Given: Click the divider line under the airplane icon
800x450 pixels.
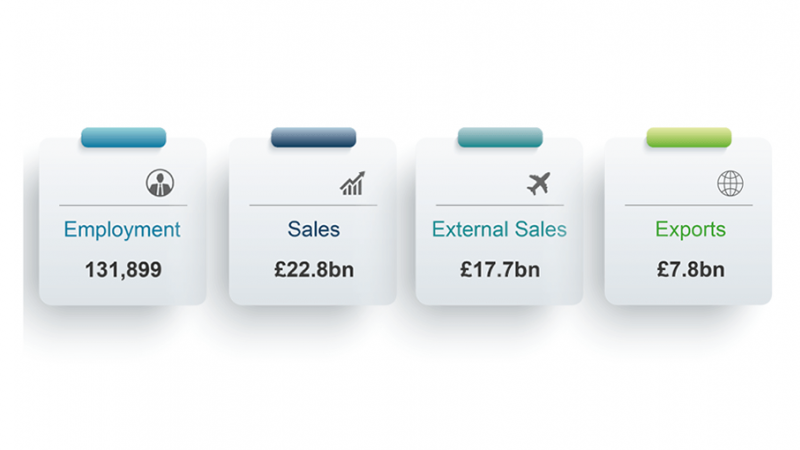Looking at the screenshot, I should click(x=499, y=205).
